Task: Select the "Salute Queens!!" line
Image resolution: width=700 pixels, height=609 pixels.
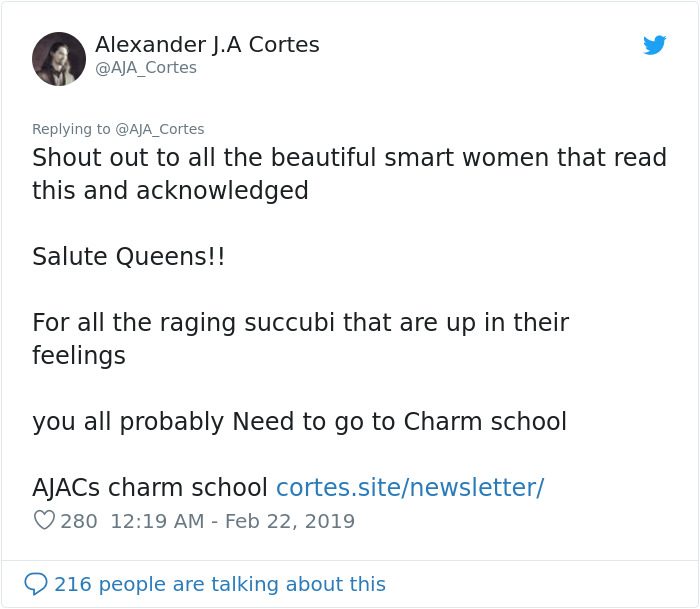Action: click(128, 256)
